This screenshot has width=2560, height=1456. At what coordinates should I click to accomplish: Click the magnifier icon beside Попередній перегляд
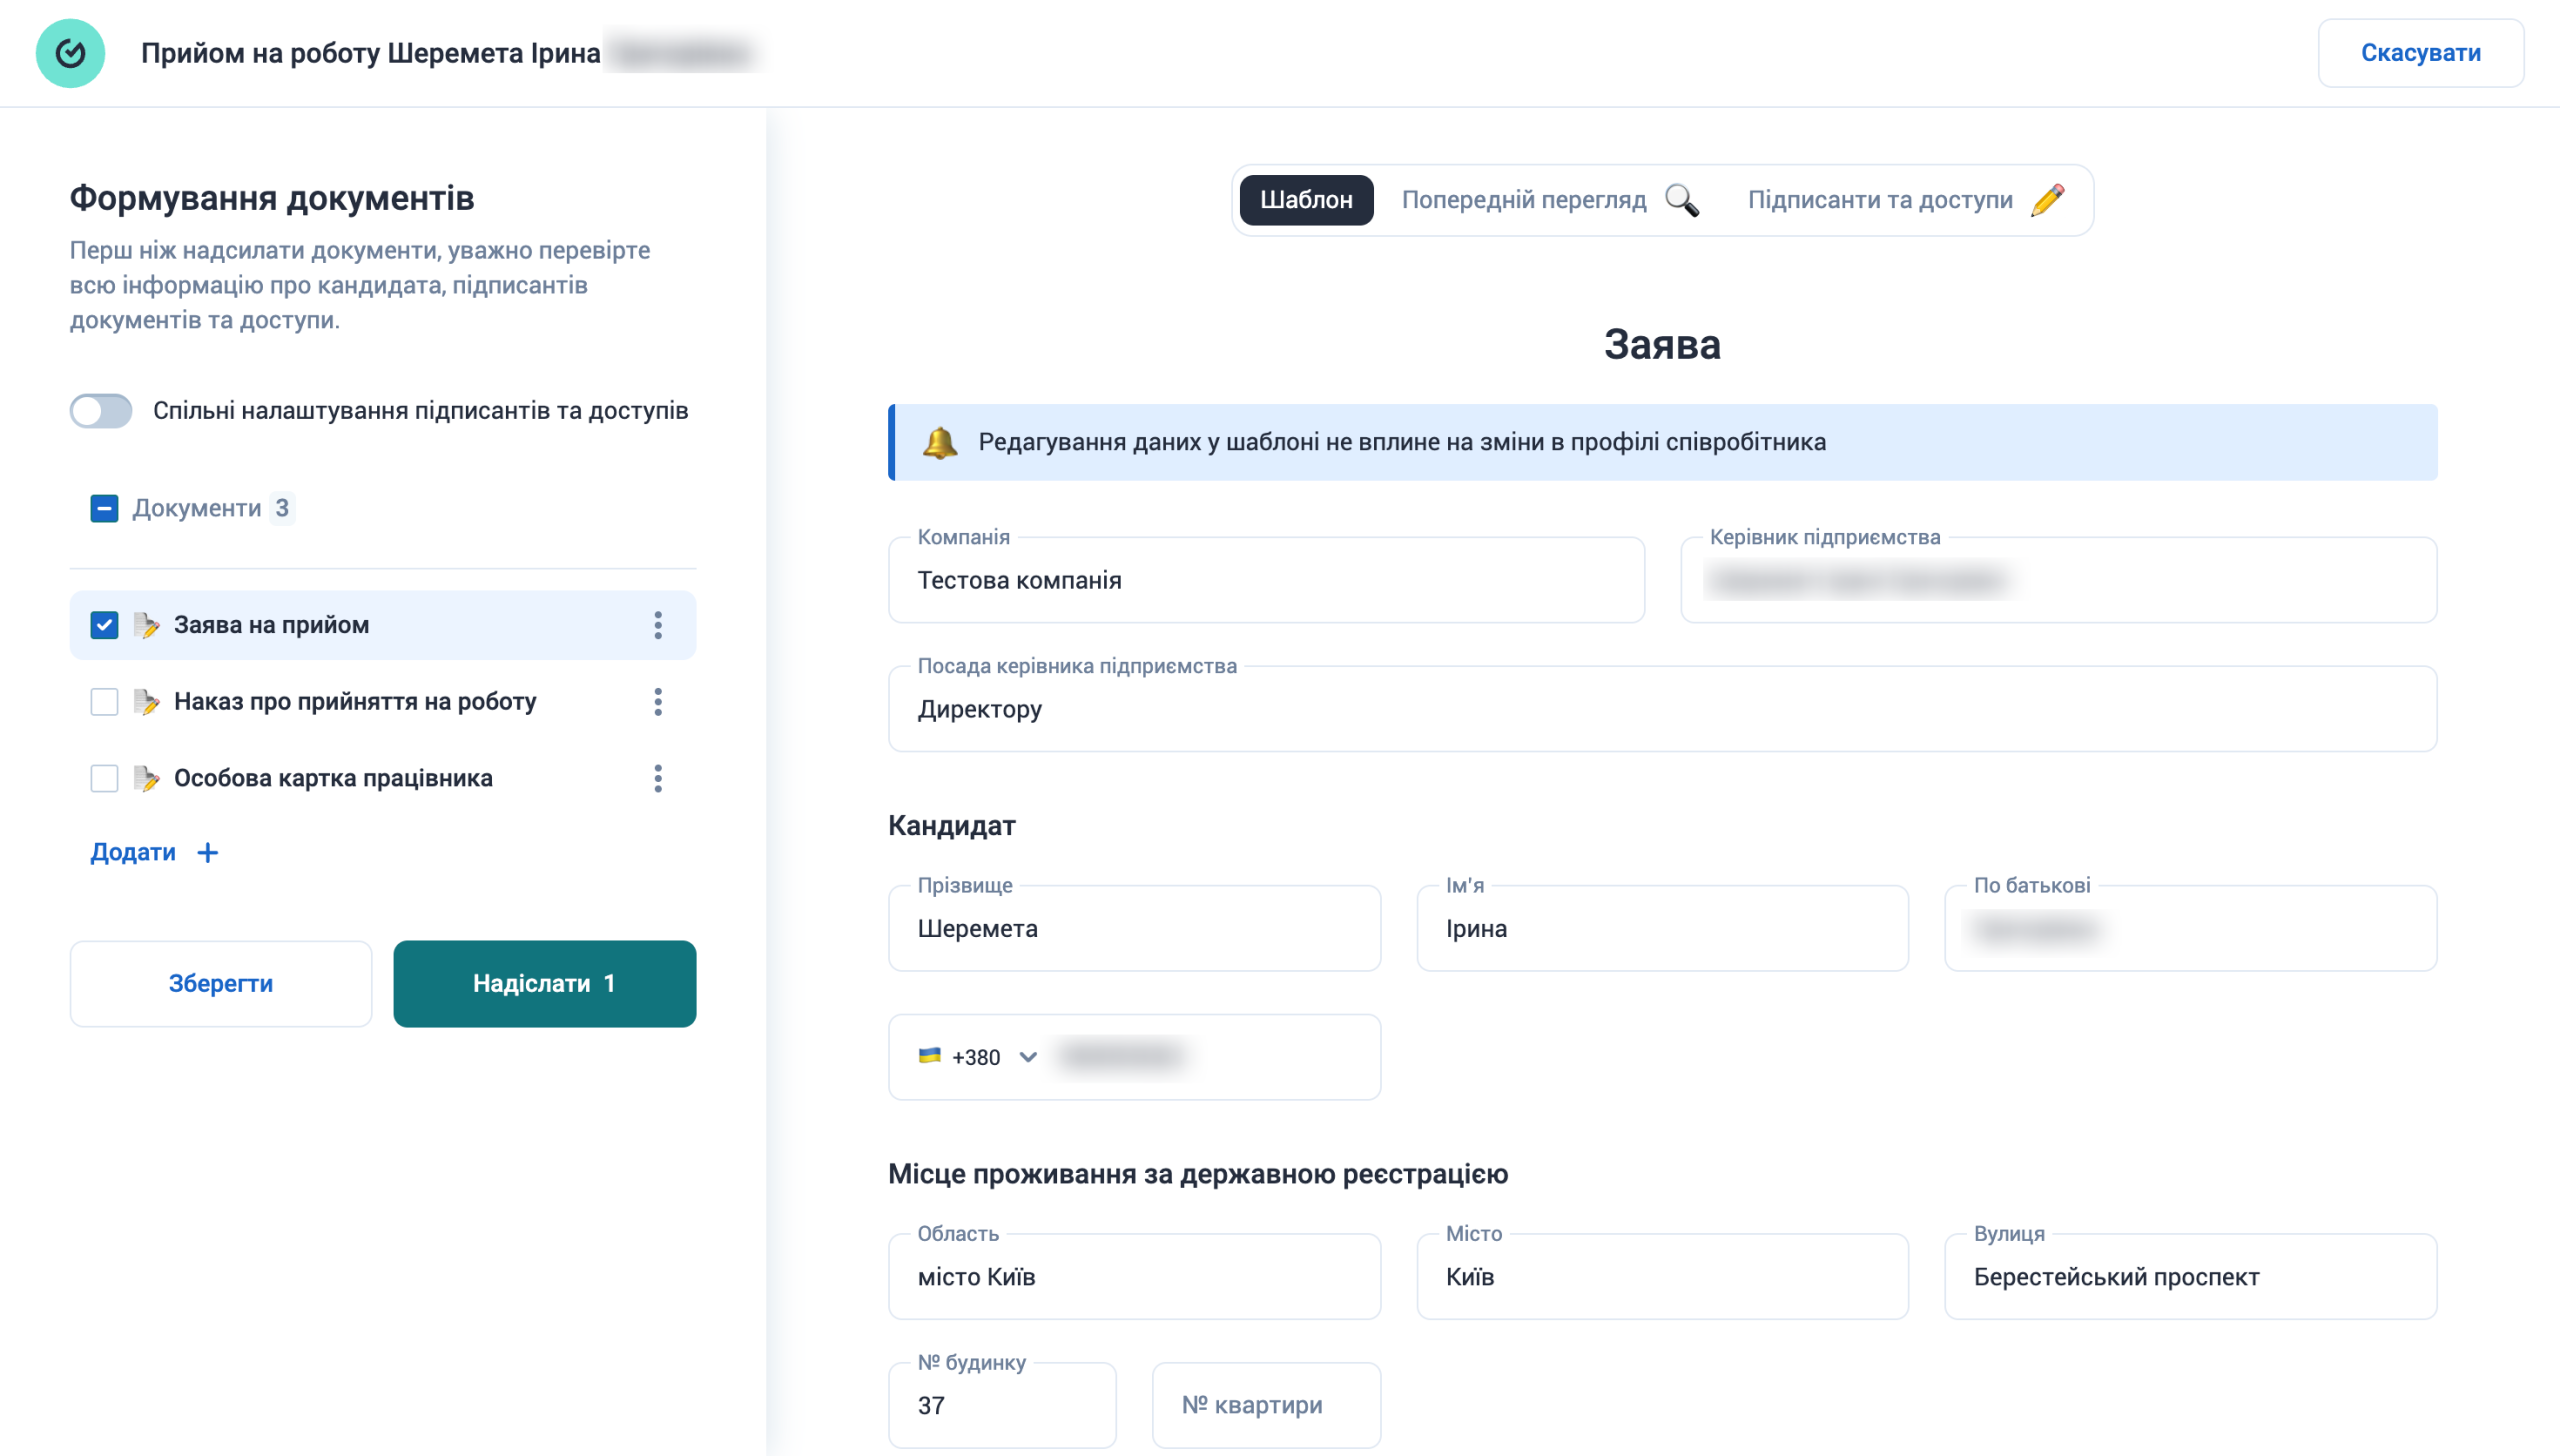tap(1681, 200)
